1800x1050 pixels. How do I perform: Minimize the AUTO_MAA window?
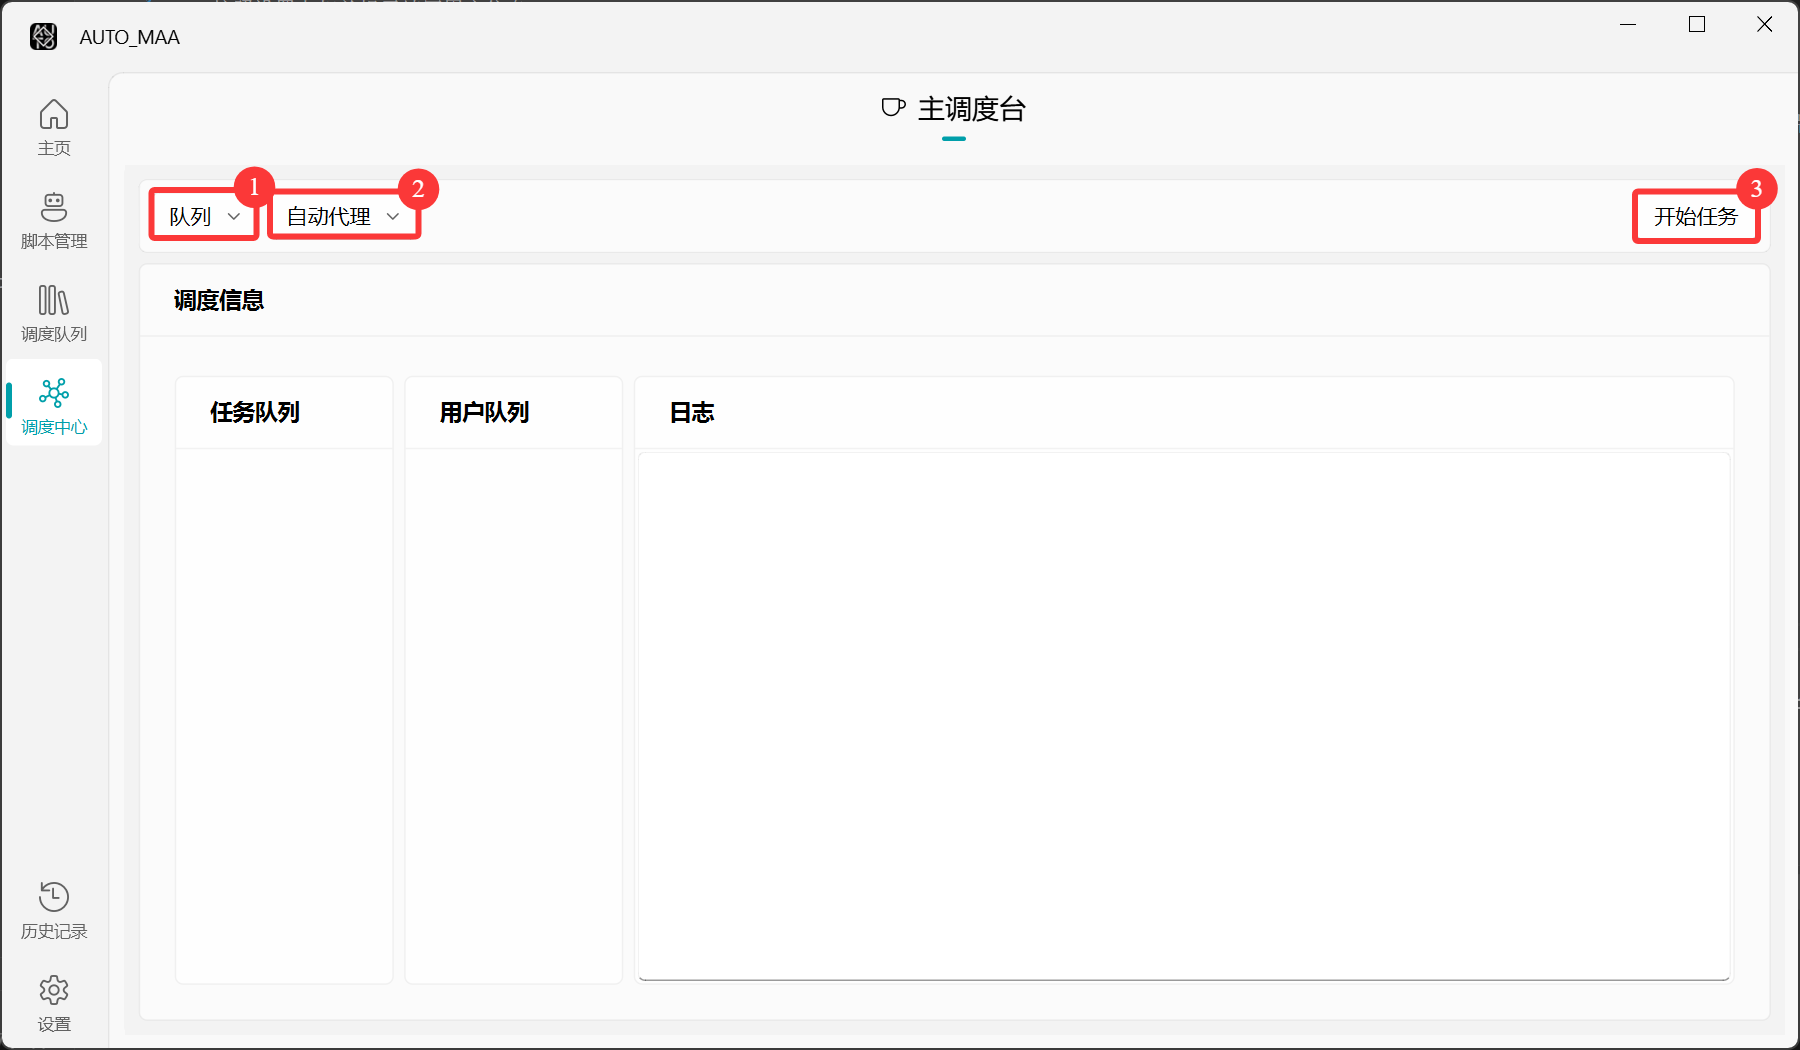tap(1628, 24)
